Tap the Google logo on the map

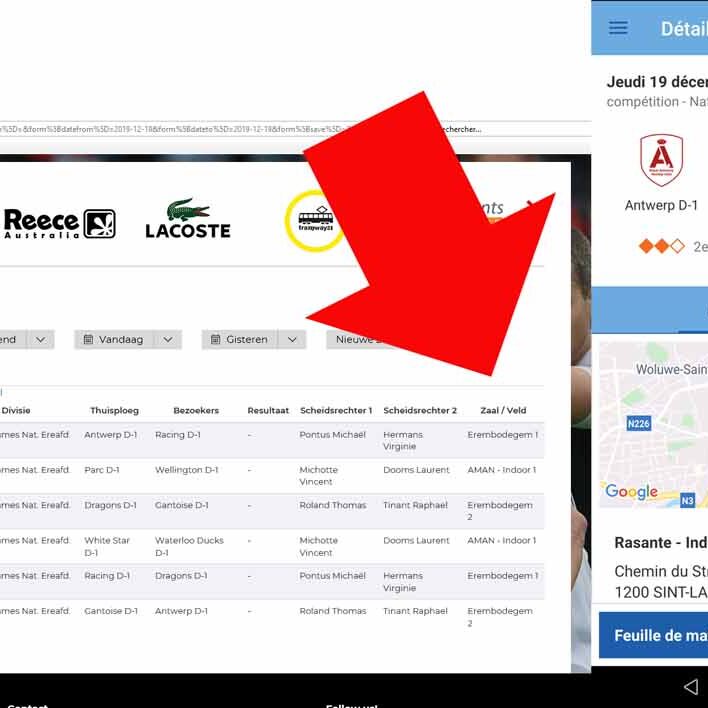pyautogui.click(x=631, y=491)
